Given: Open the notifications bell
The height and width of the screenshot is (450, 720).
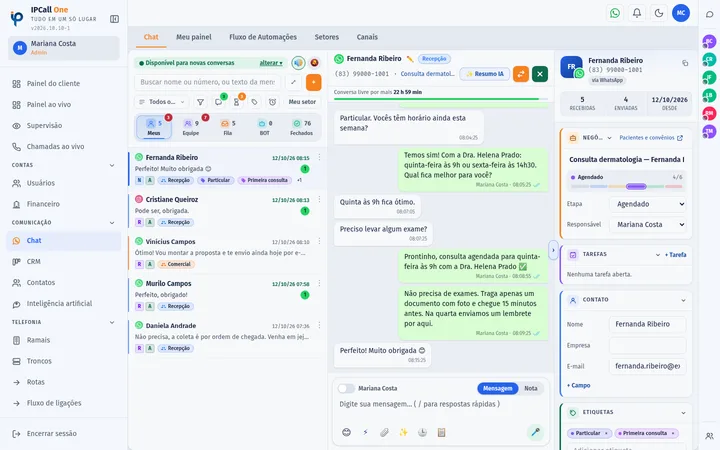Looking at the screenshot, I should 637,13.
